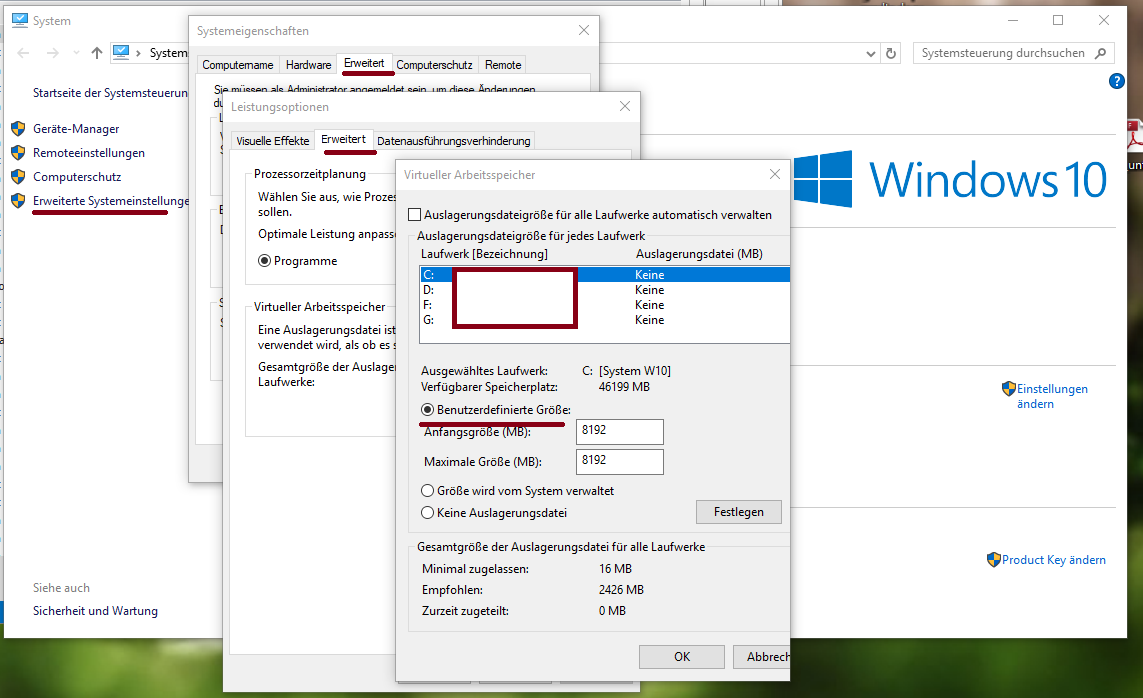
Task: Switch to Visuelle Effekte tab
Action: pyautogui.click(x=273, y=141)
